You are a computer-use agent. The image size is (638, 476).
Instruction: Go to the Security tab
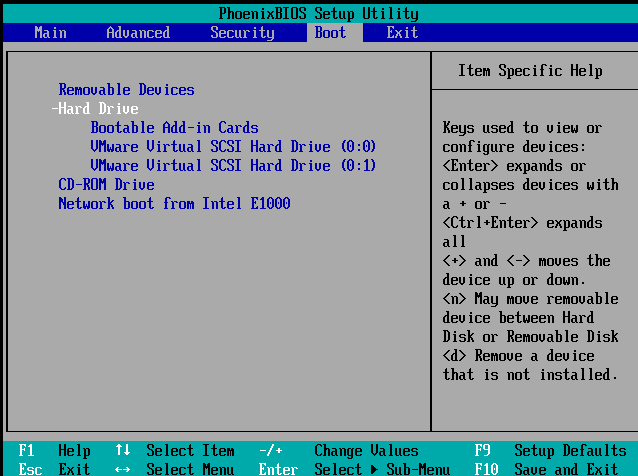(242, 33)
